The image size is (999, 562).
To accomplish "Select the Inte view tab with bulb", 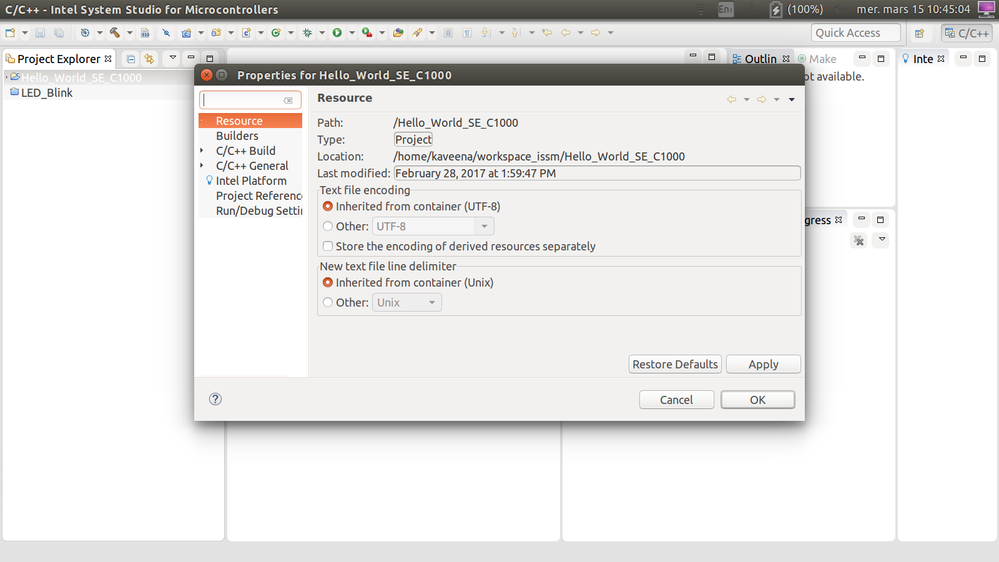I will (923, 59).
